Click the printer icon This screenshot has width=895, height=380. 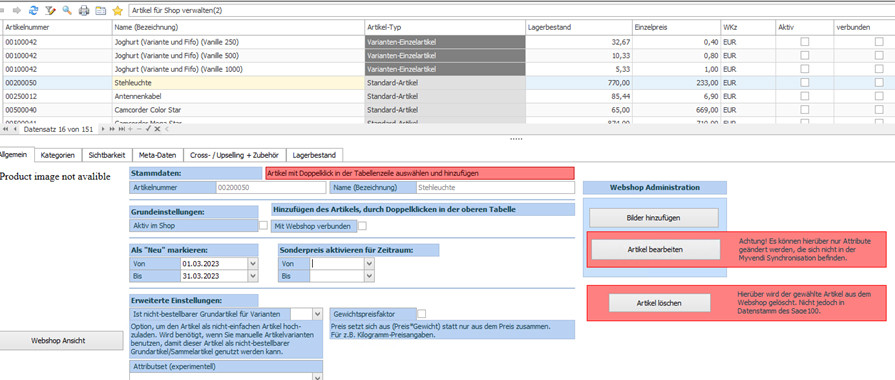84,10
